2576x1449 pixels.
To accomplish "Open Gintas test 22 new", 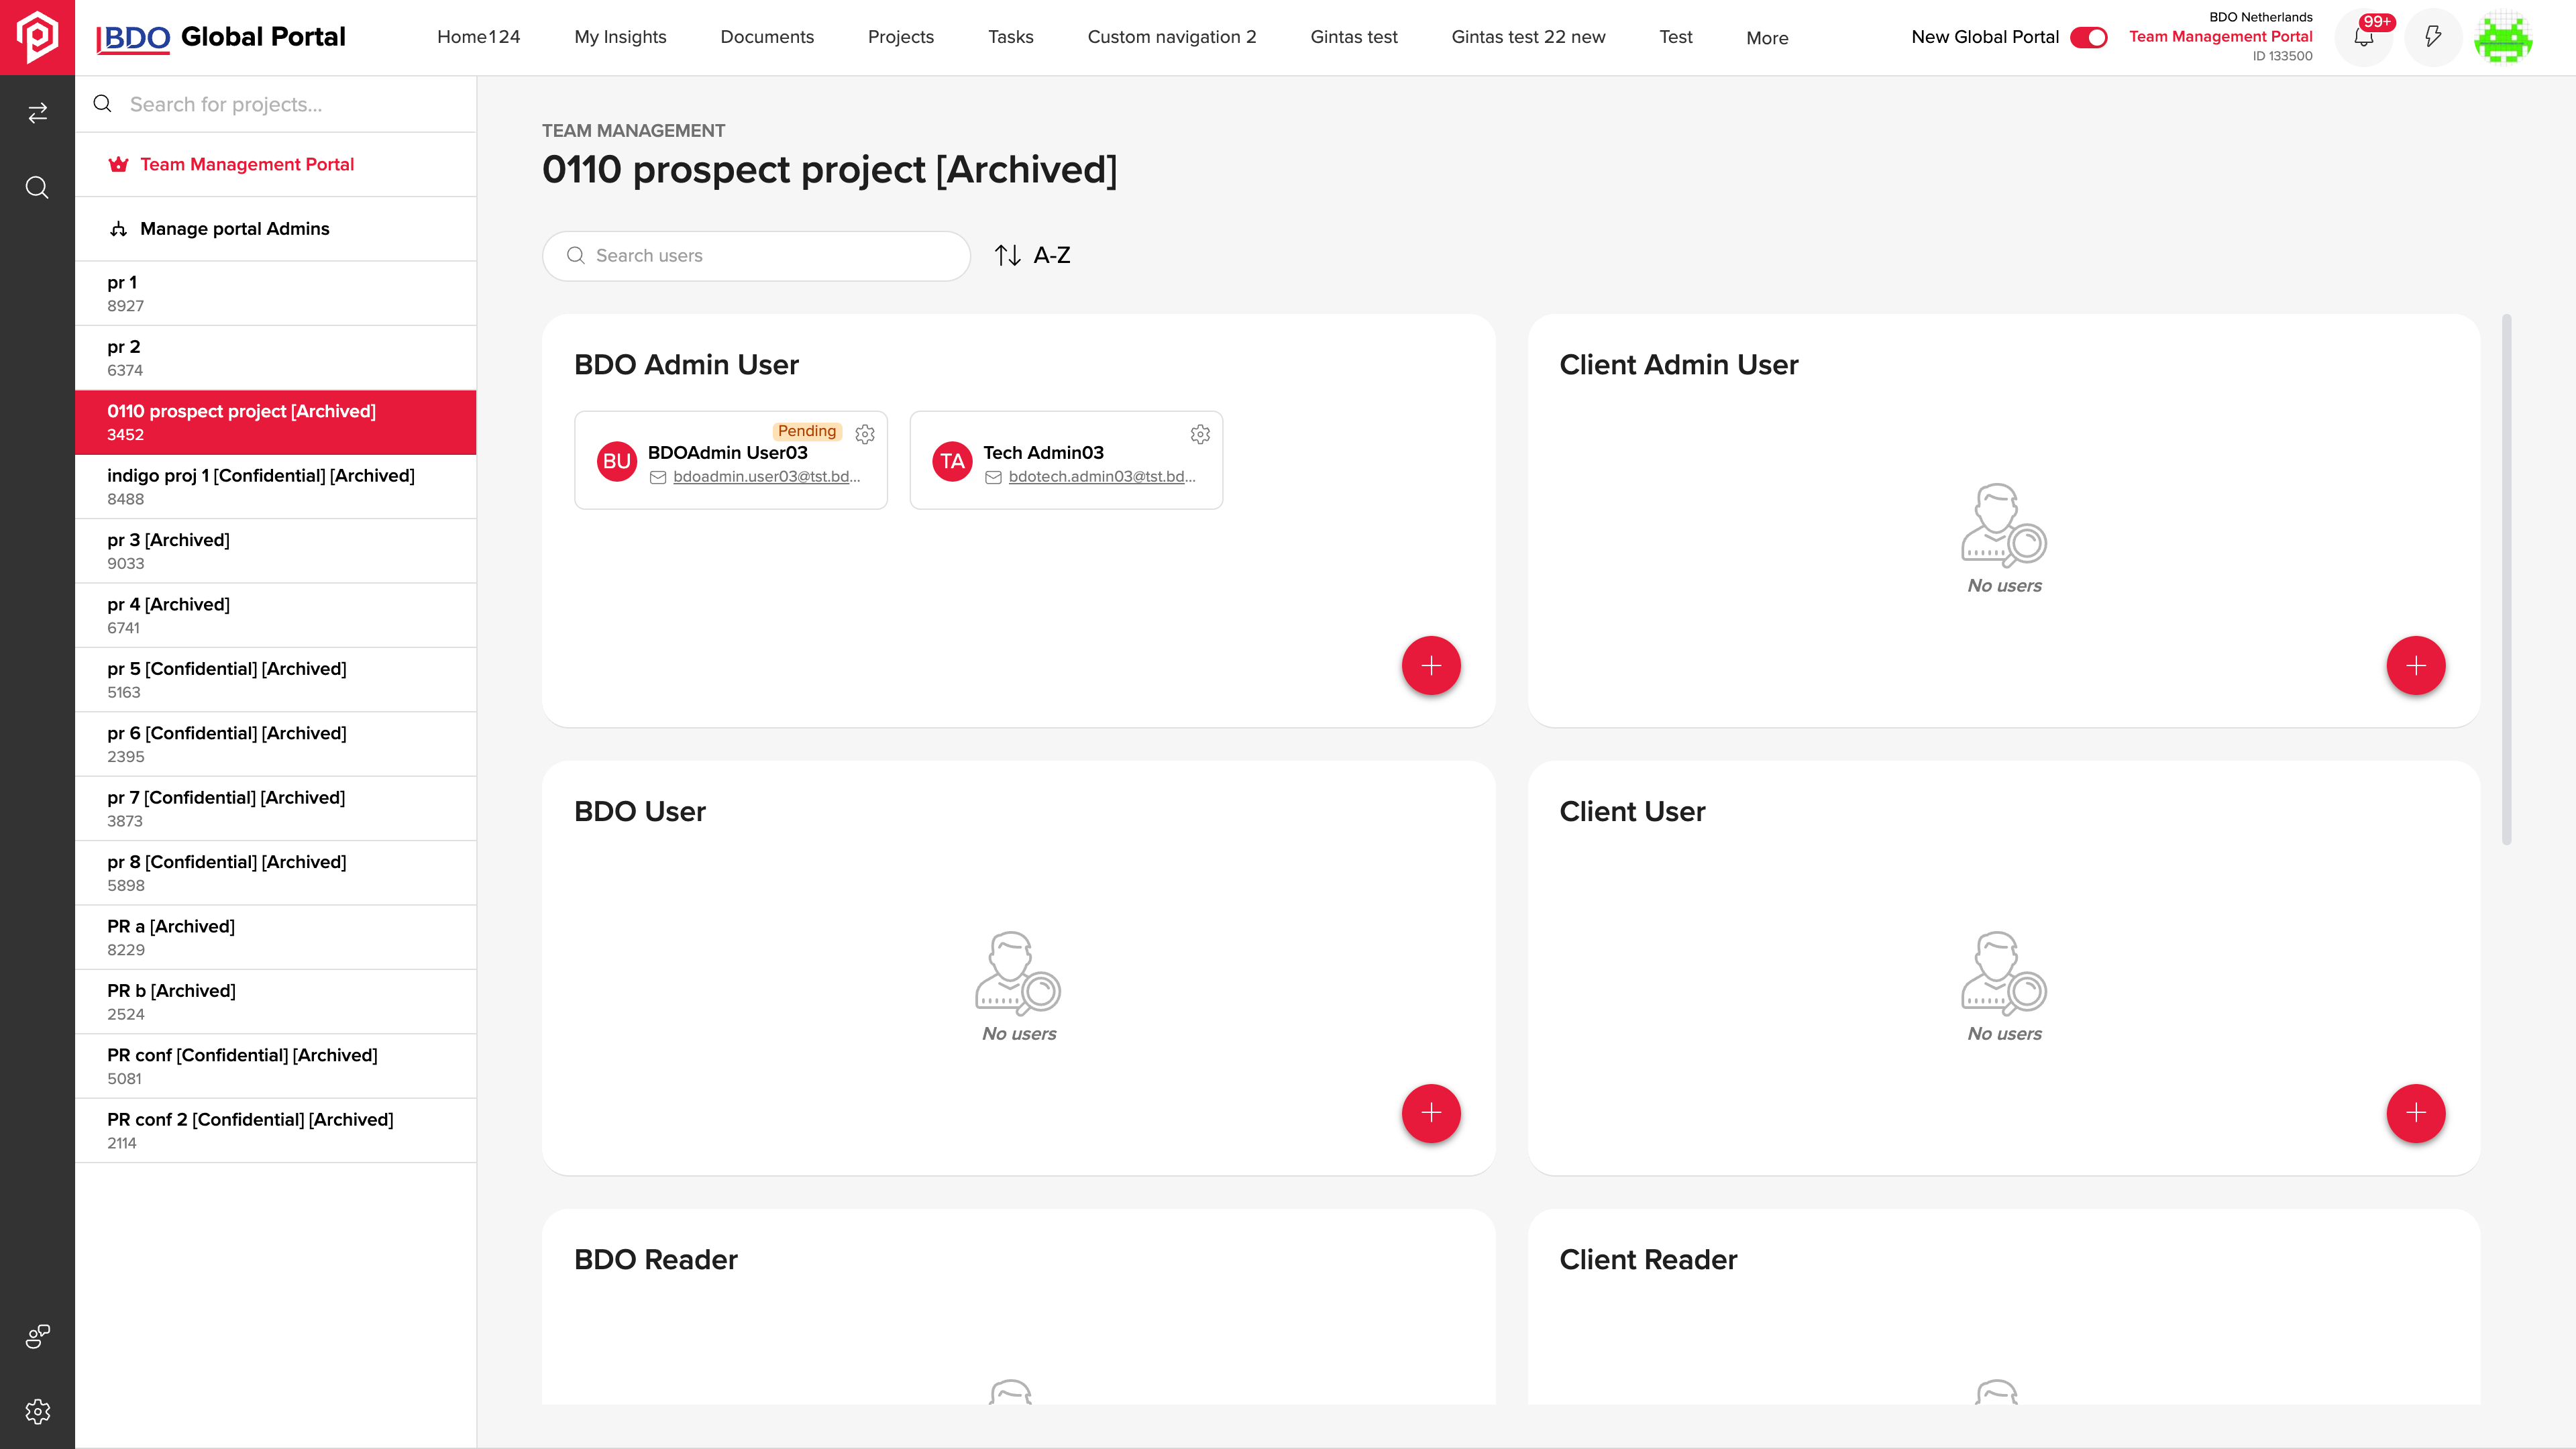I will [x=1528, y=37].
